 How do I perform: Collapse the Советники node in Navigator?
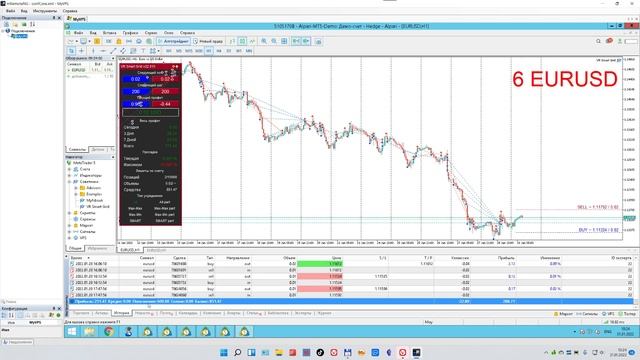[70, 182]
